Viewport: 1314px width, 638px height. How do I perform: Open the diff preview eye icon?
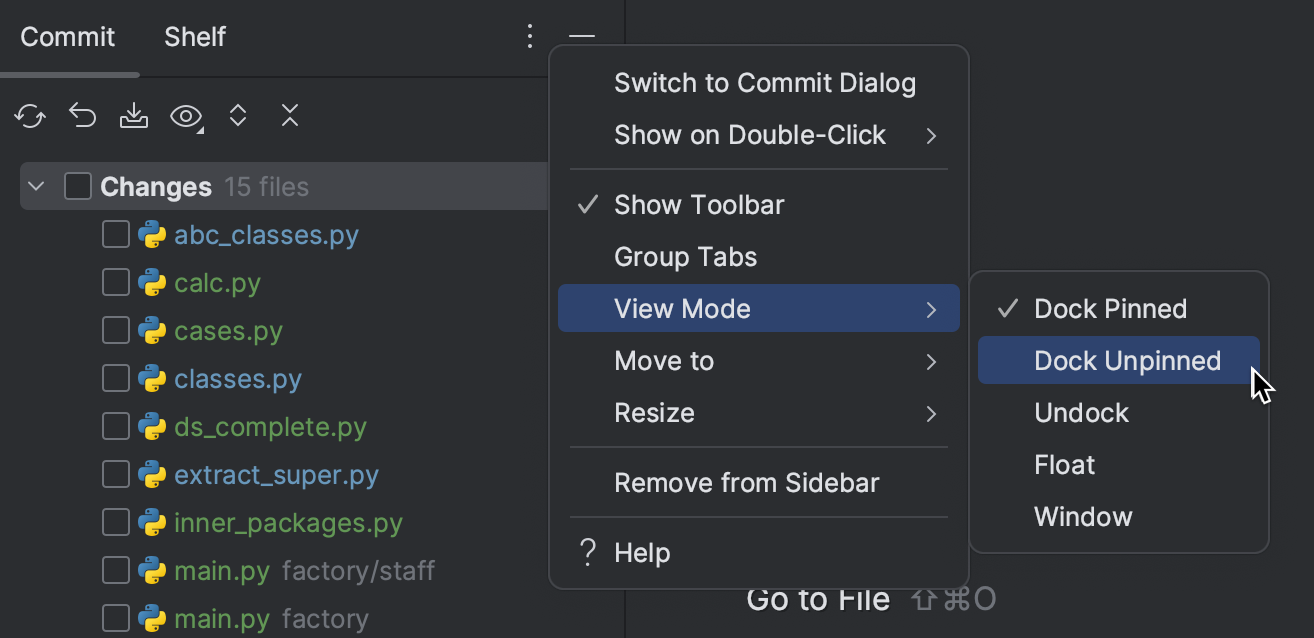pyautogui.click(x=186, y=115)
